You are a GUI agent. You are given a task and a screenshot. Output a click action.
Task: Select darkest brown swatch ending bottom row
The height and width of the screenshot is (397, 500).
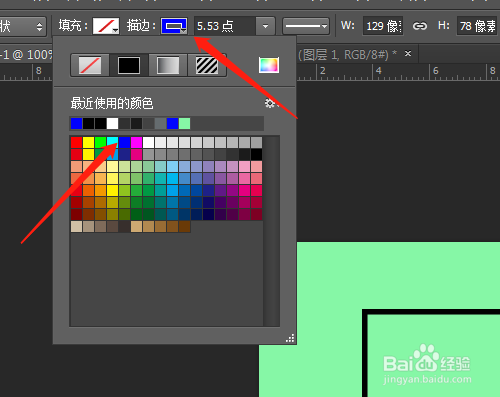point(184,227)
